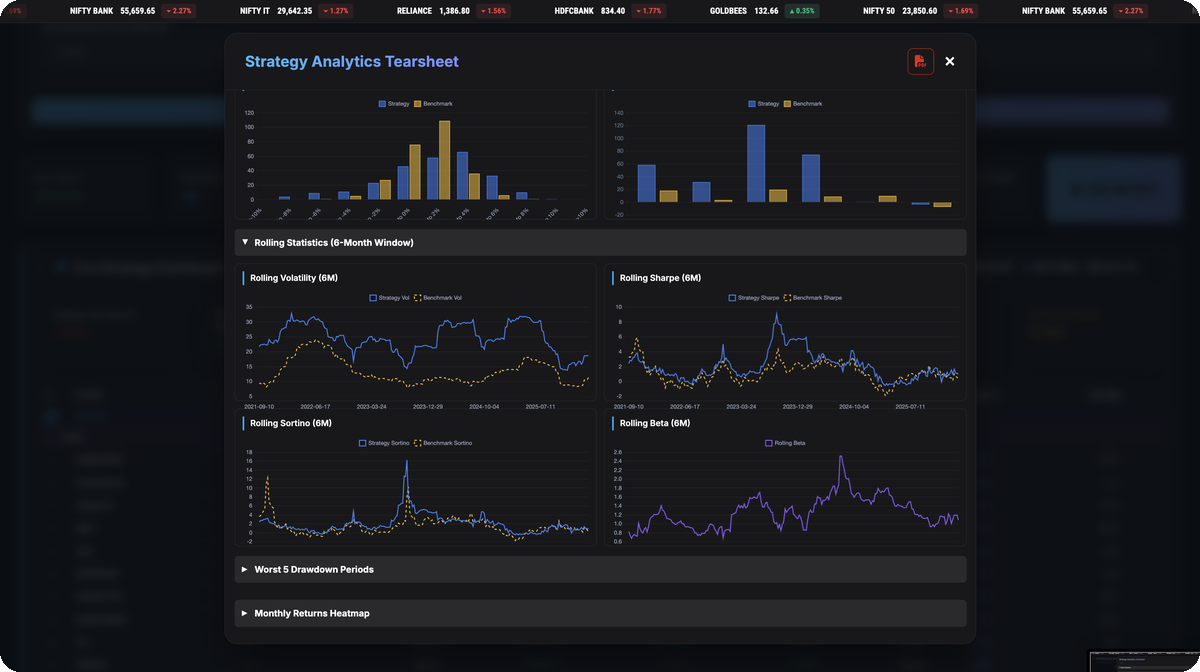Viewport: 1200px width, 672px height.
Task: Click the NIFTY 50 price 23,850.60
Action: click(920, 11)
